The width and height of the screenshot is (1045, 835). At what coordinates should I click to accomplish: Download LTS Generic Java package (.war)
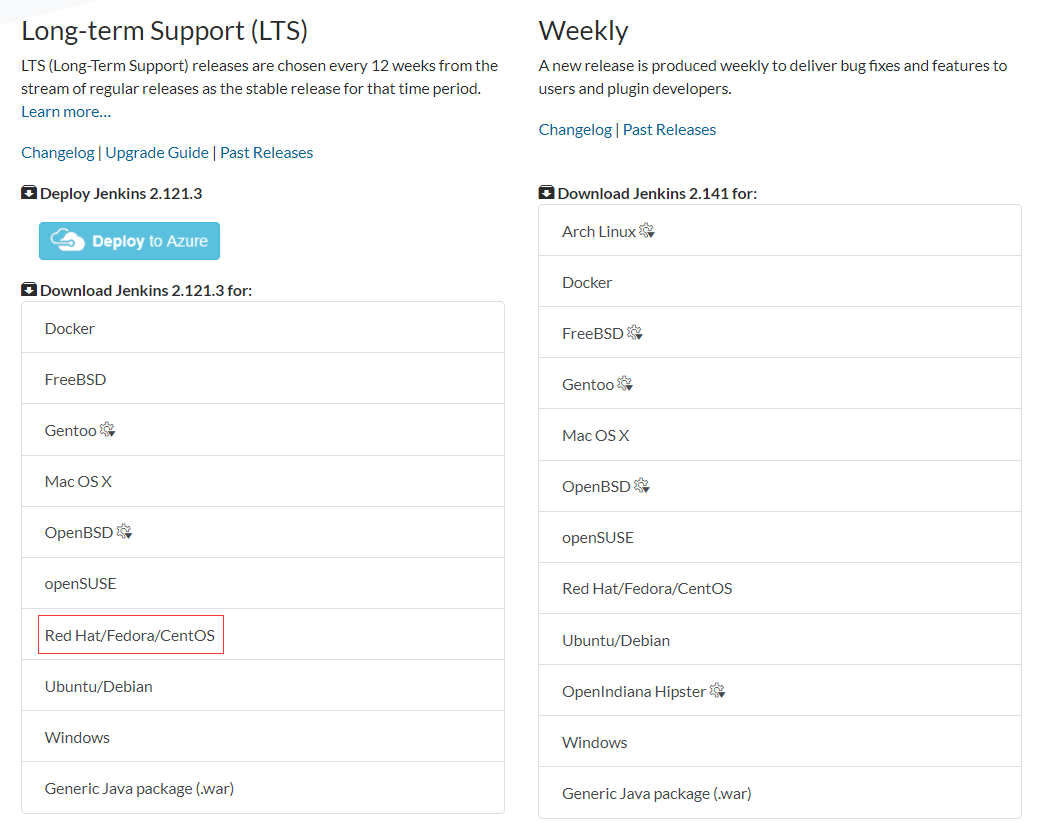(263, 788)
